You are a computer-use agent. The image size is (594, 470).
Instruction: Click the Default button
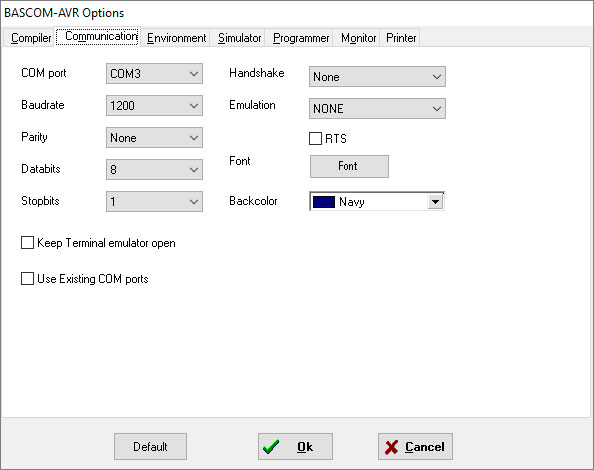pyautogui.click(x=150, y=447)
